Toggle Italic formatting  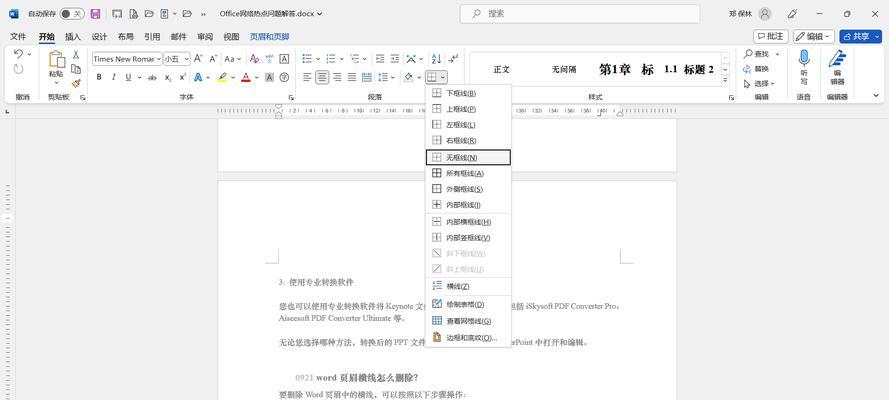point(113,77)
